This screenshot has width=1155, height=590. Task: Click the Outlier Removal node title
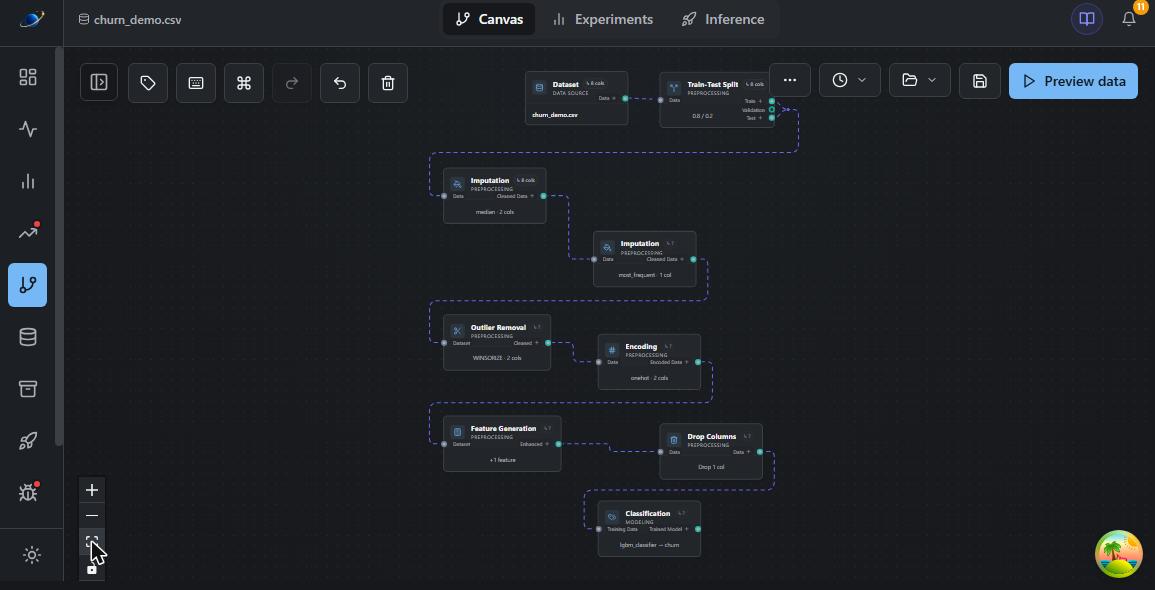(x=498, y=328)
